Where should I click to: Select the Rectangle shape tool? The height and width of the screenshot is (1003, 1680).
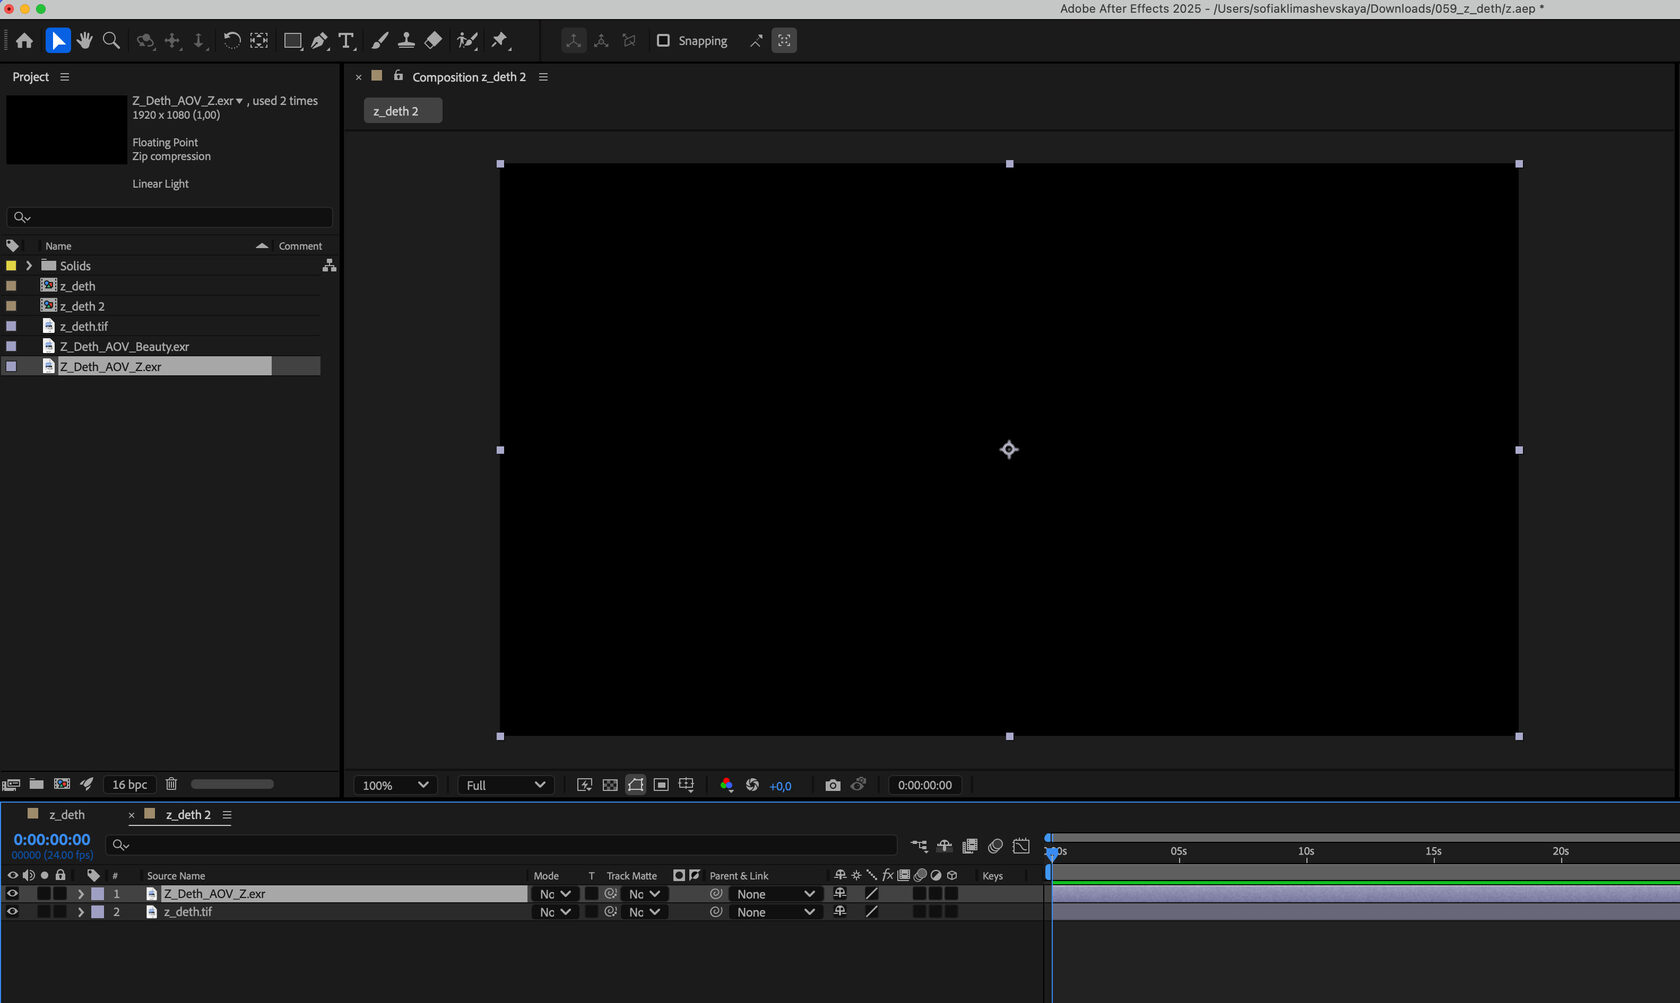click(x=293, y=41)
